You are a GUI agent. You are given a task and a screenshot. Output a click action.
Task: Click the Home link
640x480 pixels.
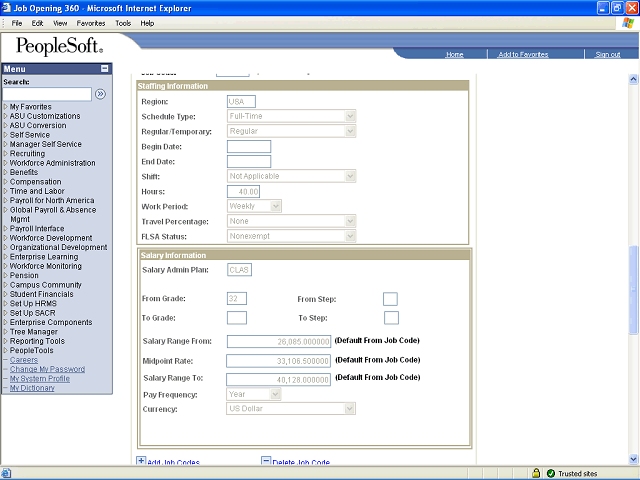pyautogui.click(x=454, y=54)
